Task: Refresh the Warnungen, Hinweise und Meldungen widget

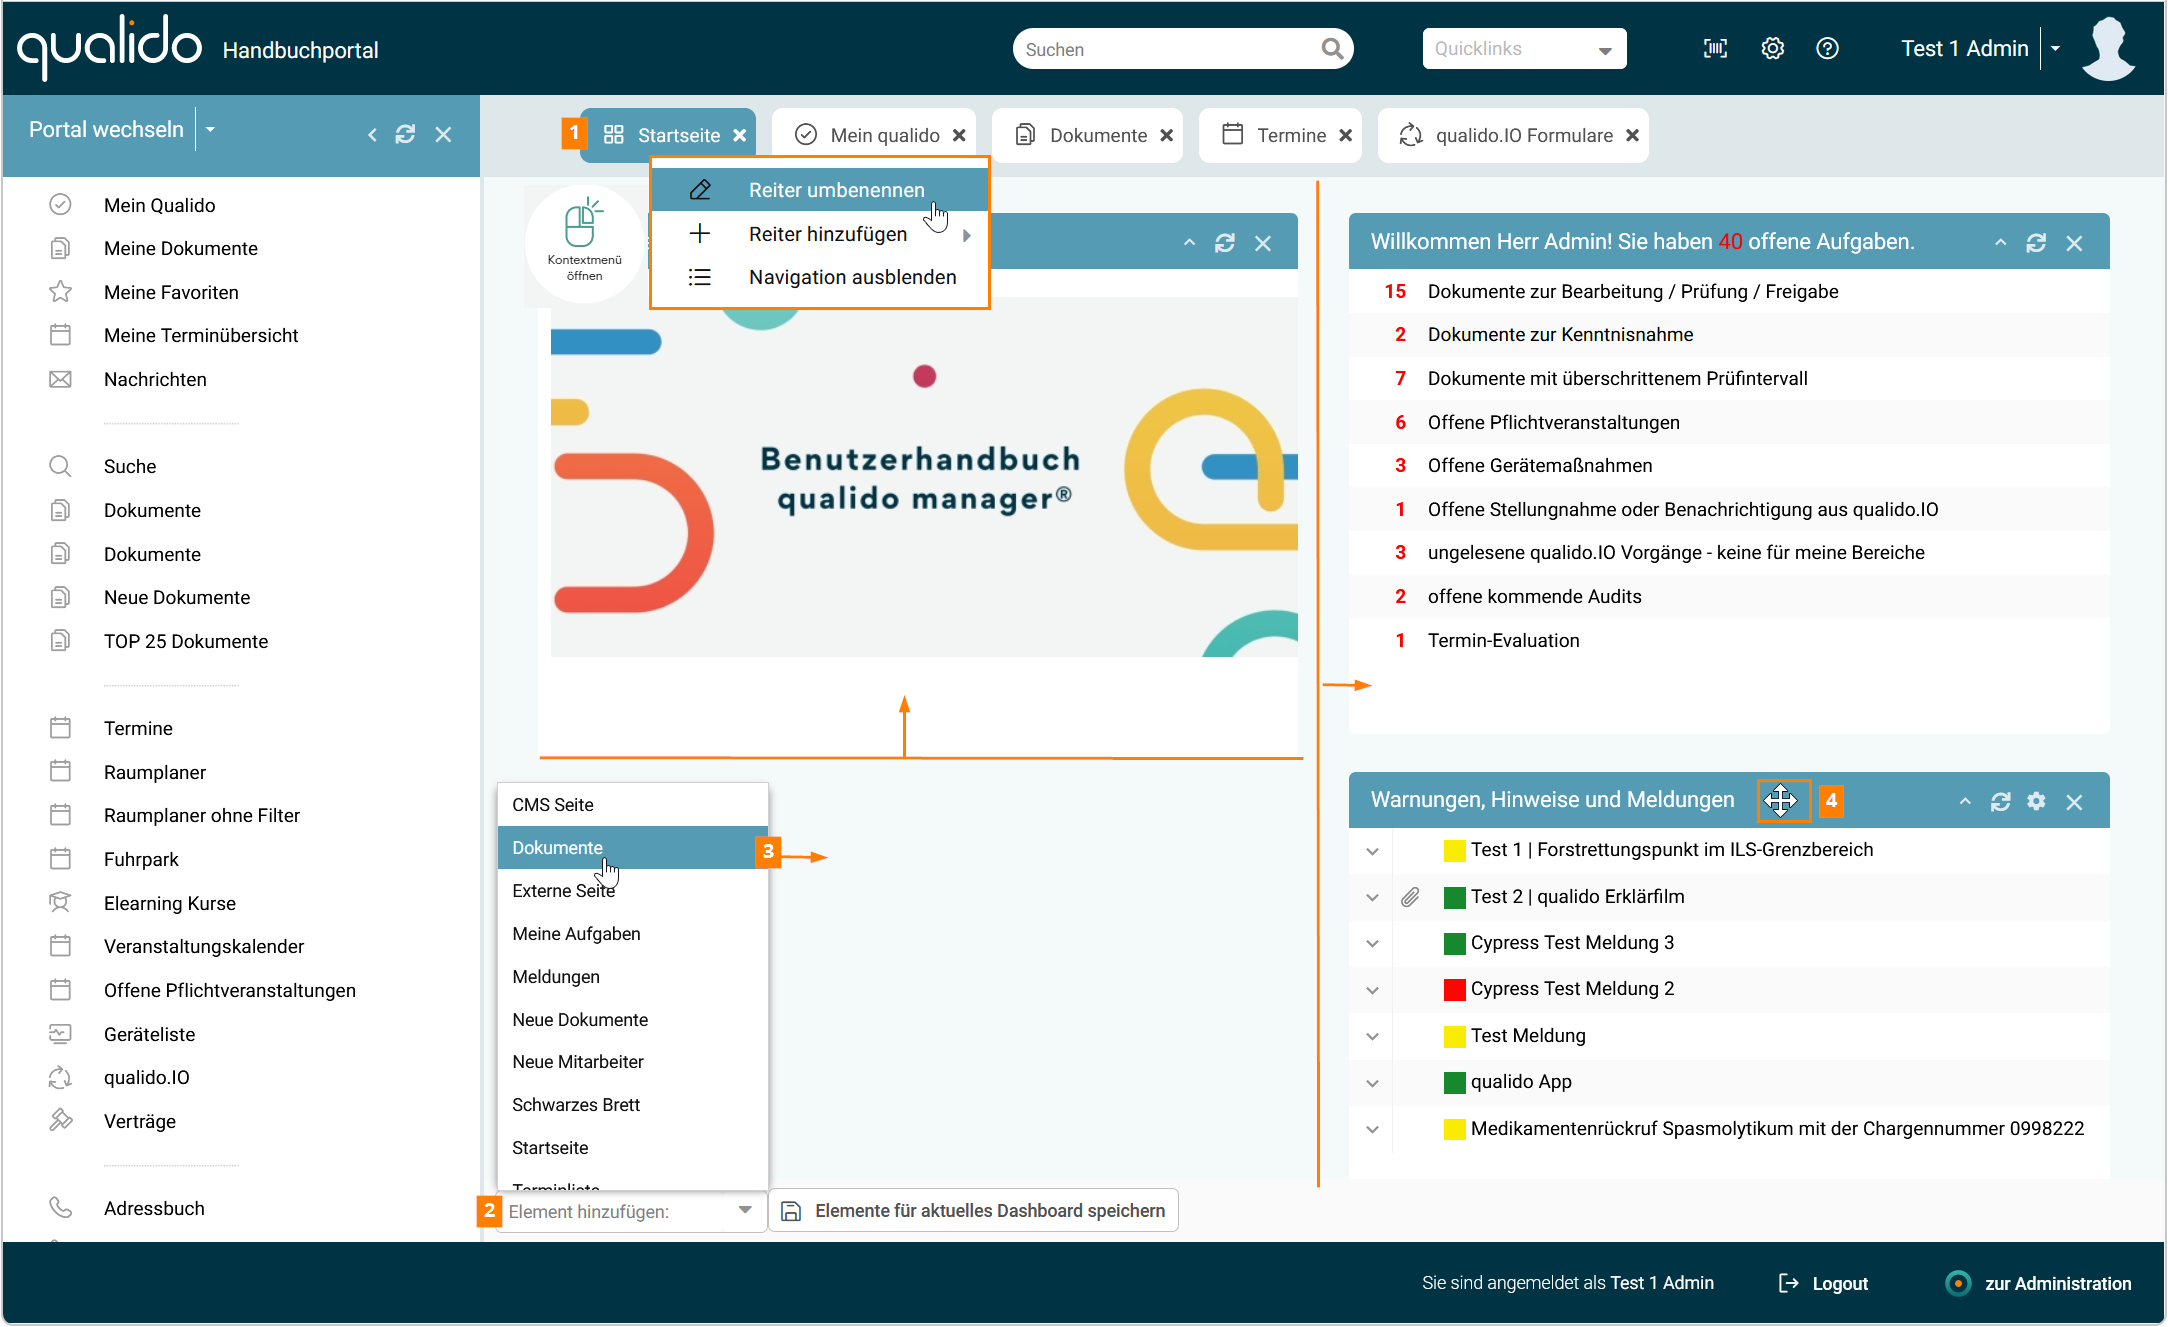Action: click(x=2000, y=801)
